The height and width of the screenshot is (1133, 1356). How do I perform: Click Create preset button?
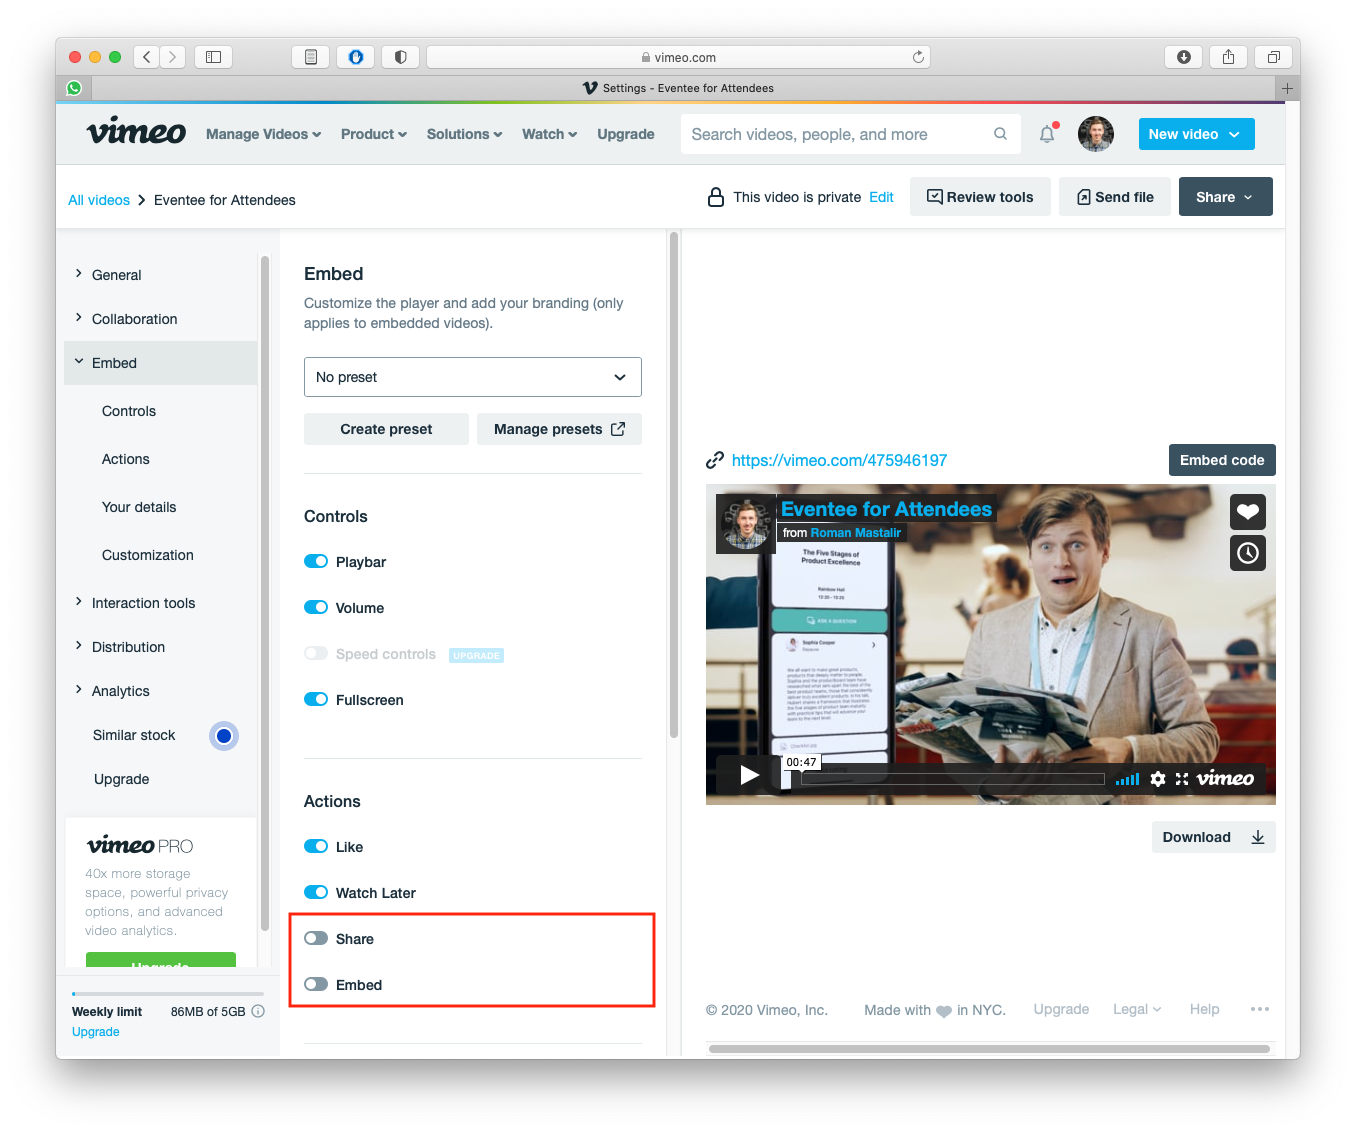386,429
